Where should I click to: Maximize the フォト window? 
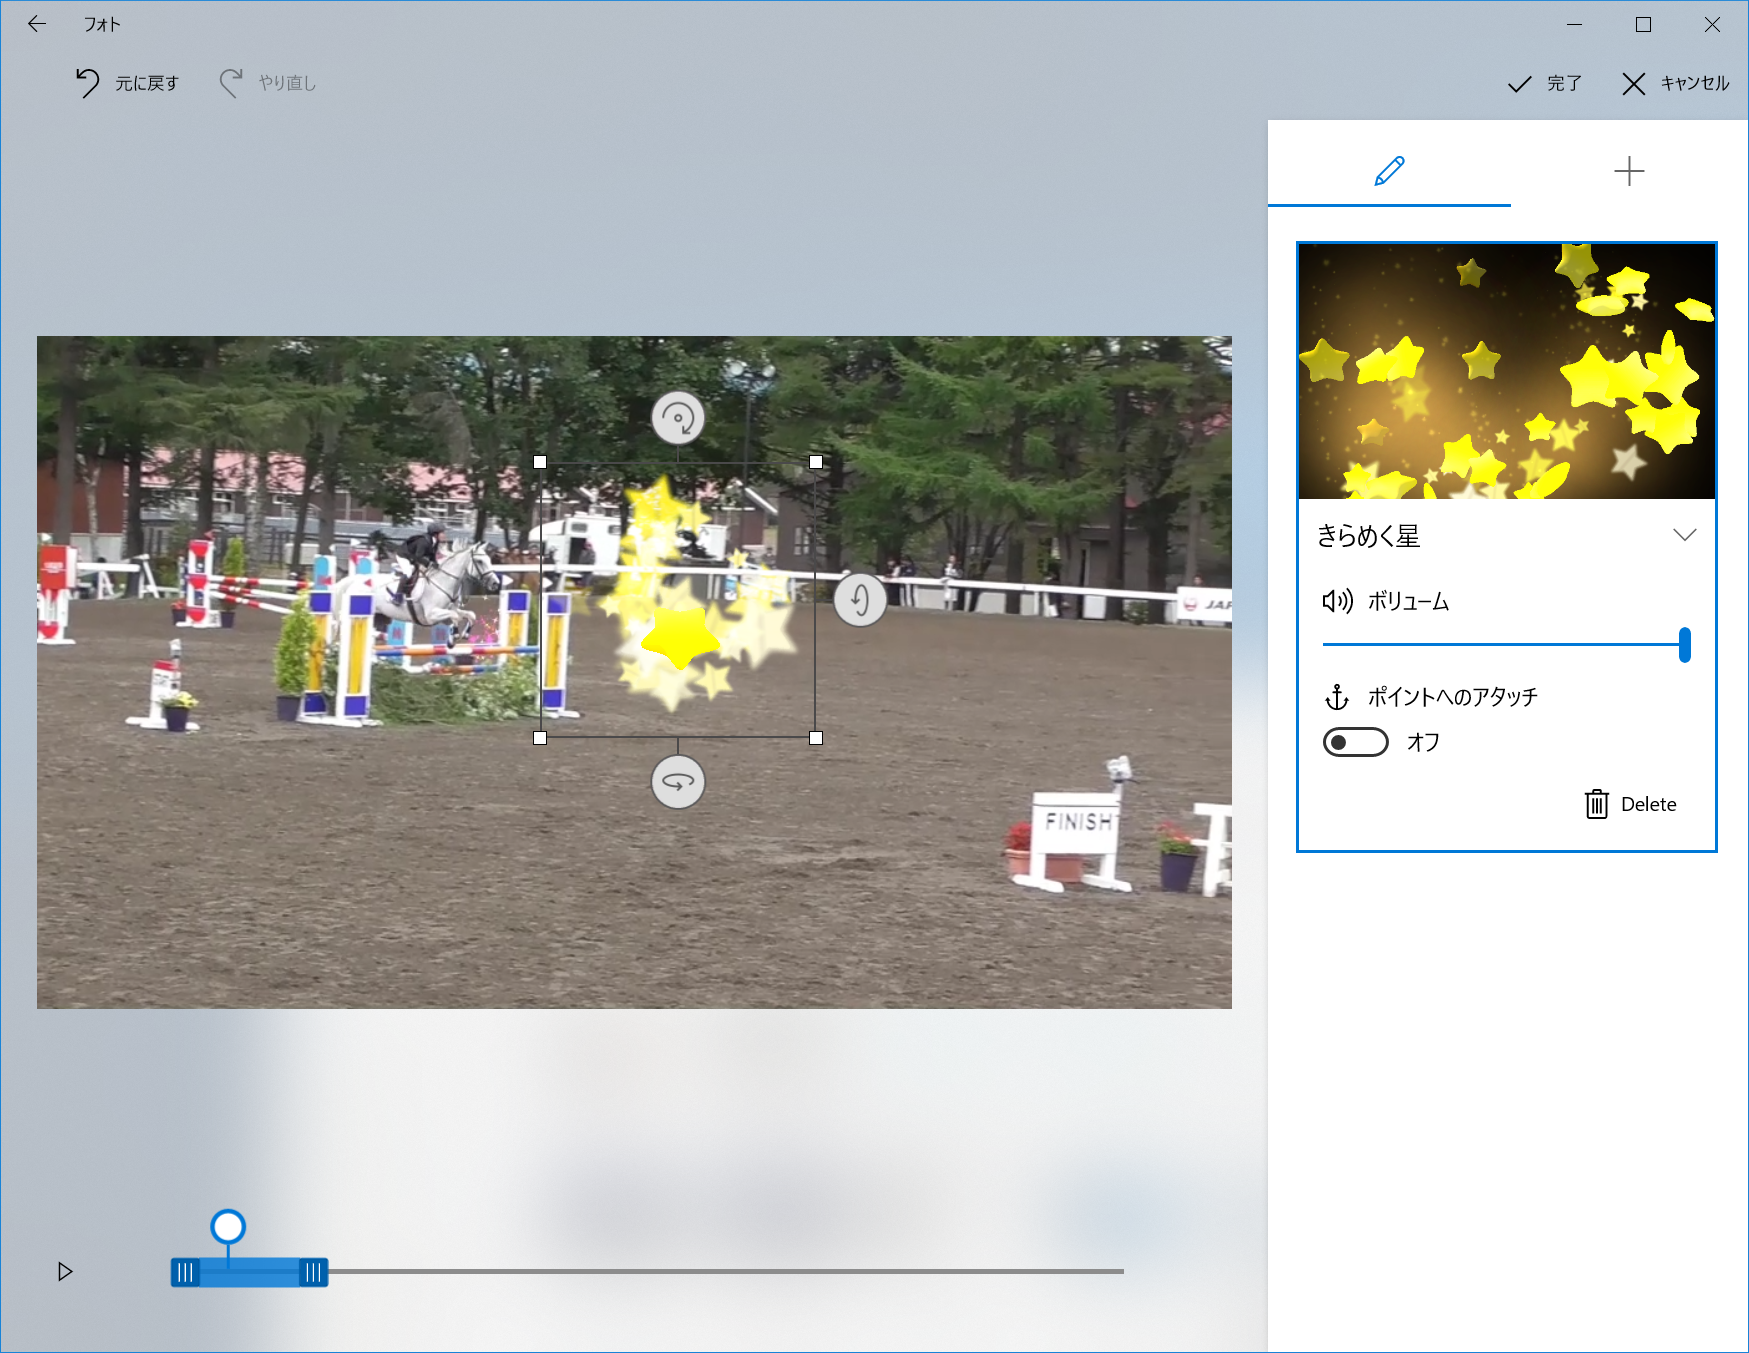[x=1643, y=24]
